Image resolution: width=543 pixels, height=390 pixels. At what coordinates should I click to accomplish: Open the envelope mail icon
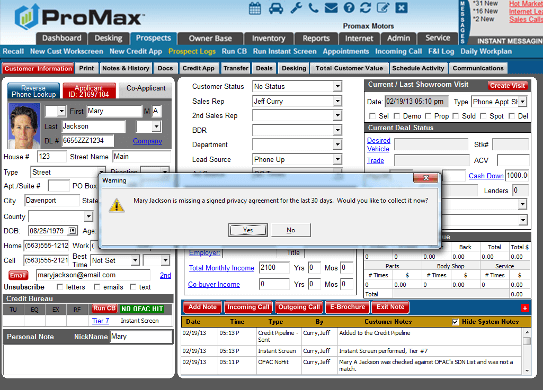click(331, 8)
